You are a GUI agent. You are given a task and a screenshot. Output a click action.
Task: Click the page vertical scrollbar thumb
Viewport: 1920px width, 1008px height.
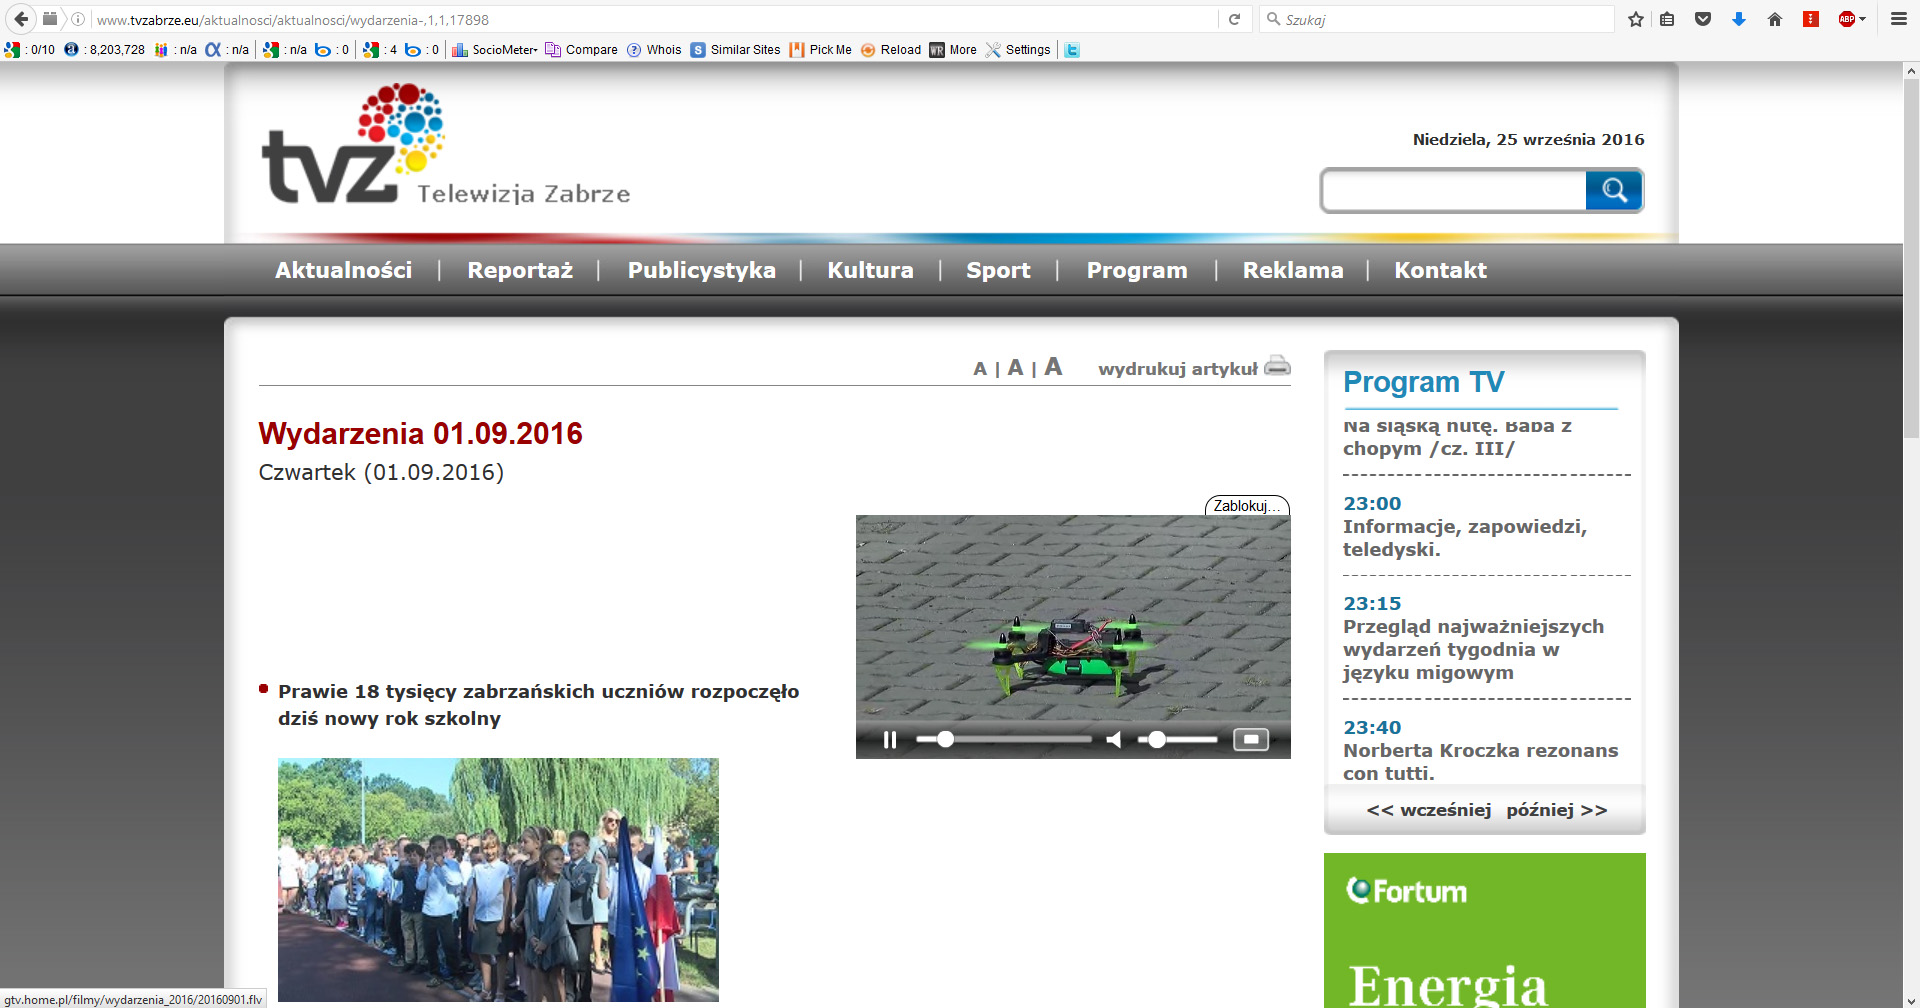(1911, 260)
